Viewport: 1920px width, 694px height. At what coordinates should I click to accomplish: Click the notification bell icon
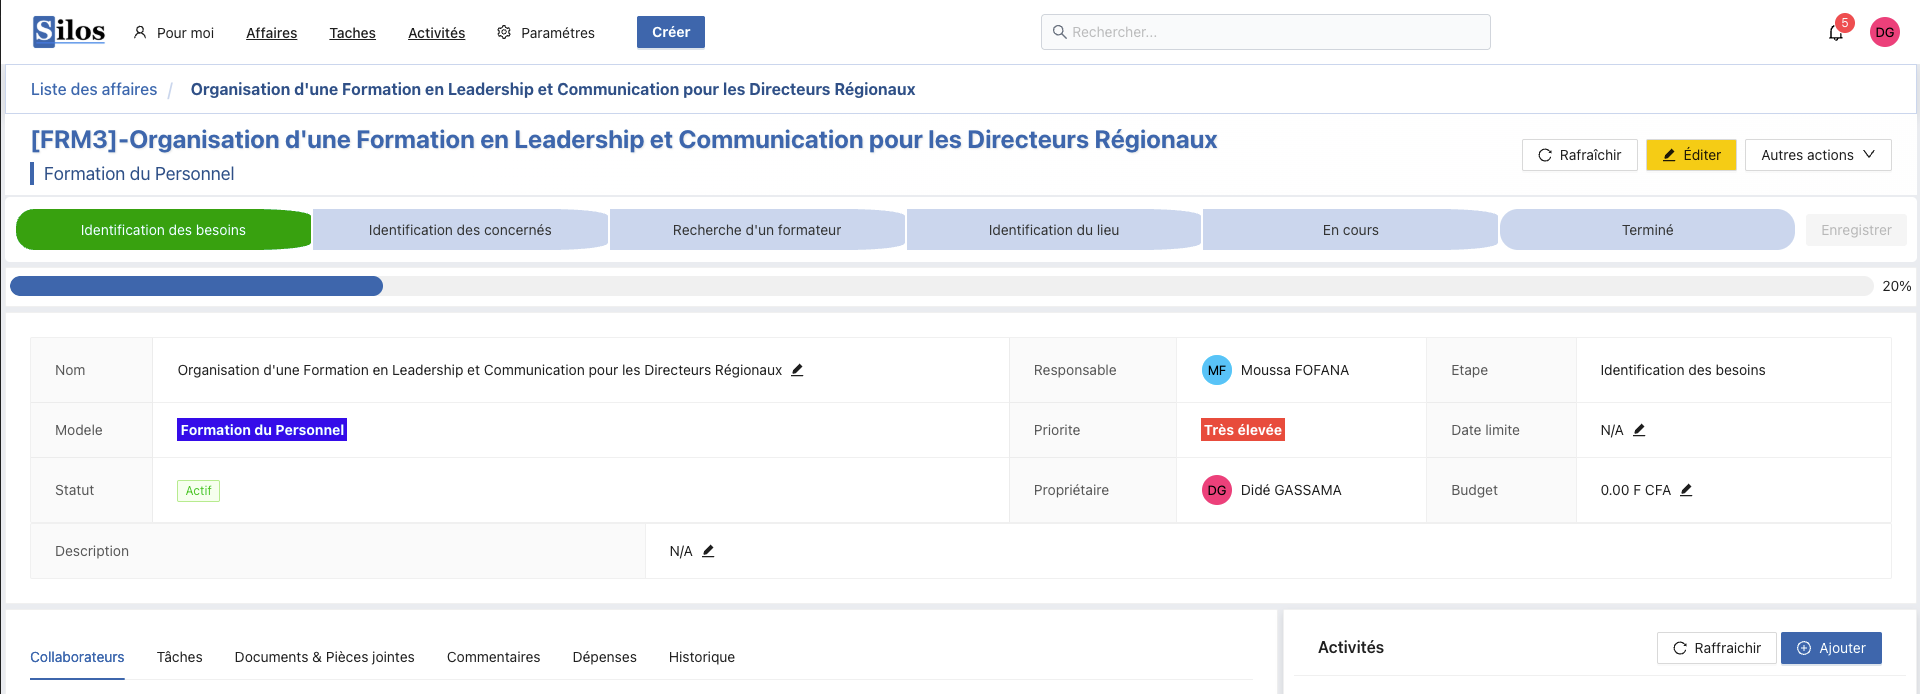[x=1835, y=33]
